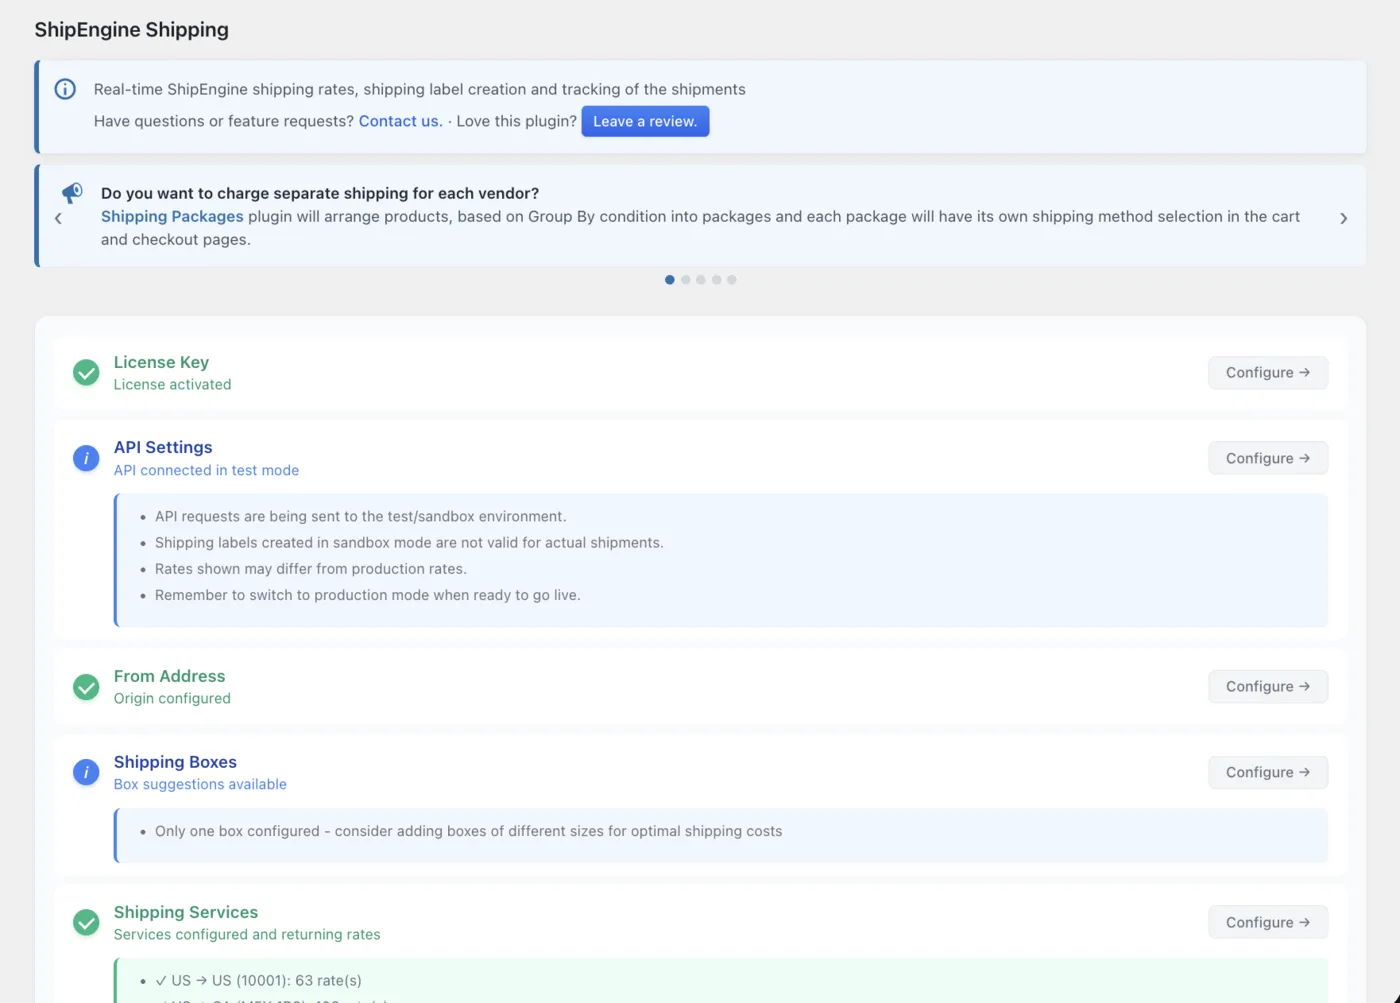This screenshot has height=1003, width=1400.
Task: Go to previous promo slide arrow
Action: click(x=58, y=218)
